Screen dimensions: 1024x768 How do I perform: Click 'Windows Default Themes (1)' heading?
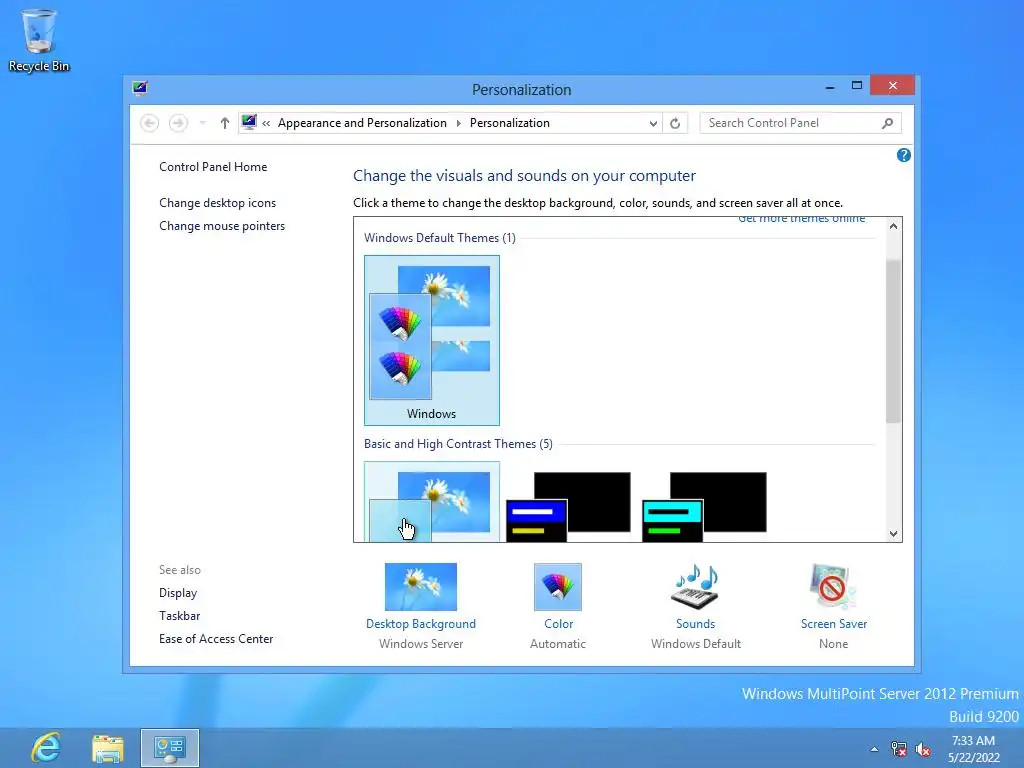(x=440, y=238)
